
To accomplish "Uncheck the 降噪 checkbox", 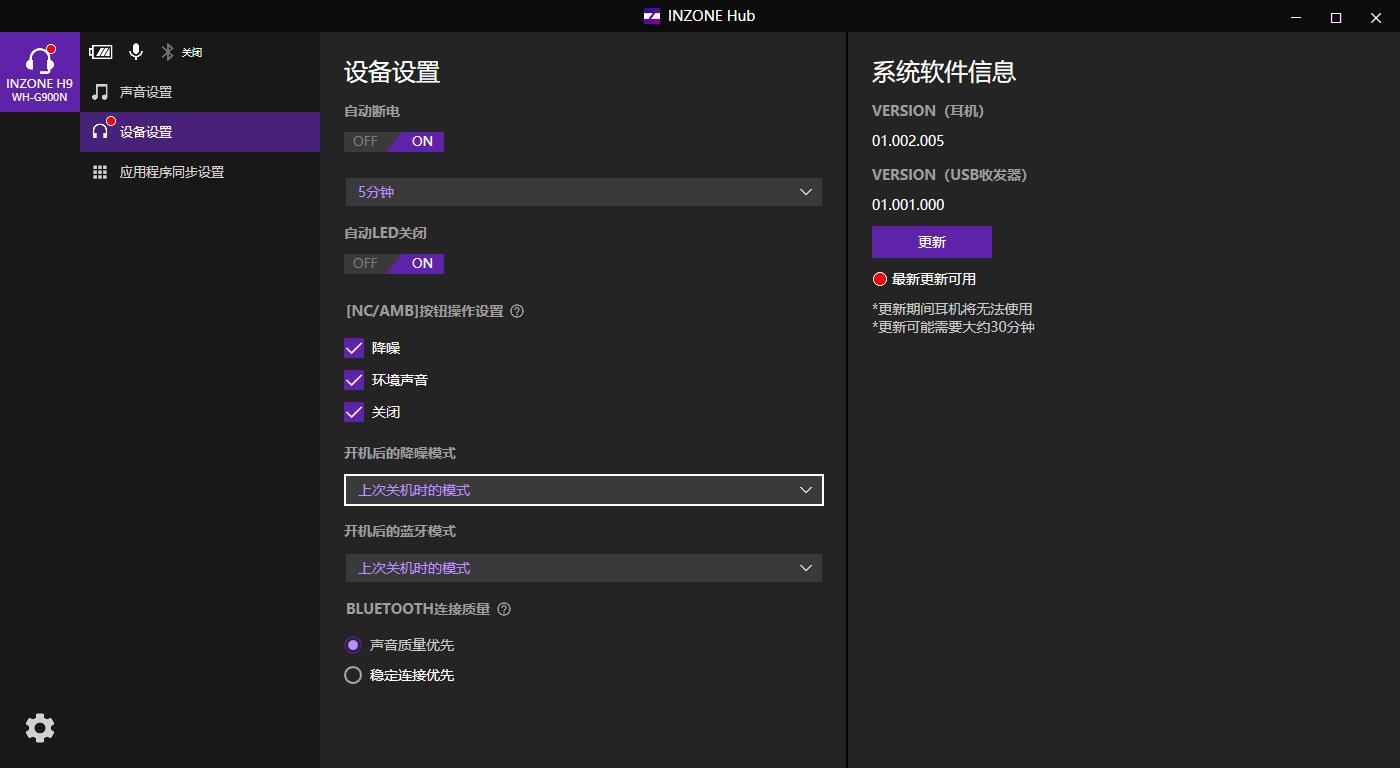I will point(354,348).
